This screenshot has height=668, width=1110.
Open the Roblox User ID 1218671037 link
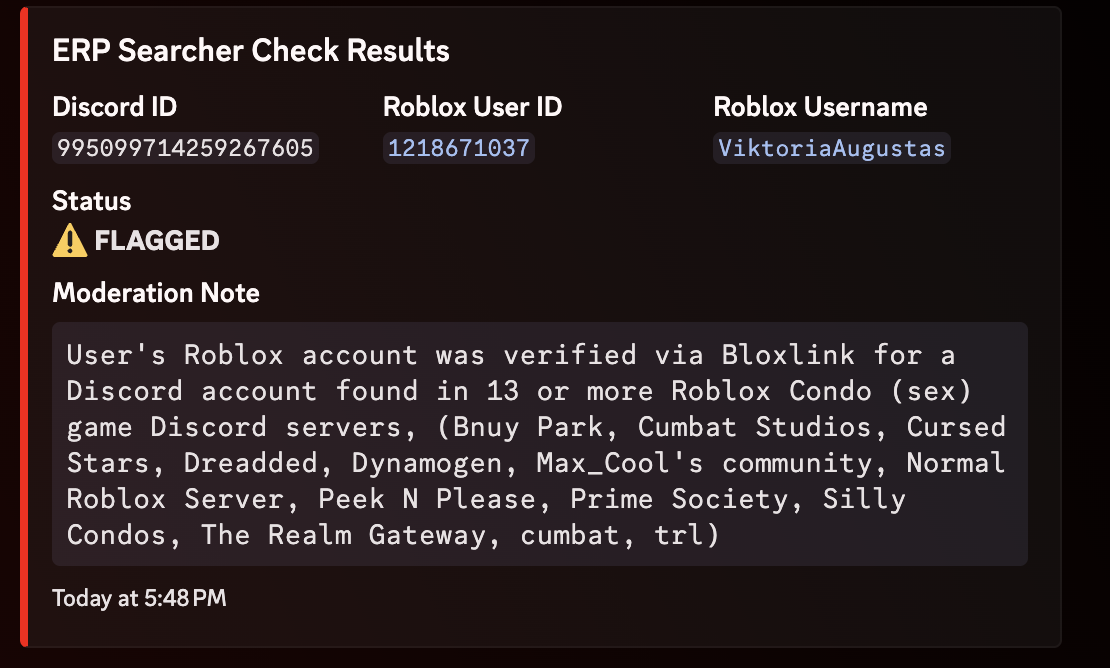click(x=459, y=149)
